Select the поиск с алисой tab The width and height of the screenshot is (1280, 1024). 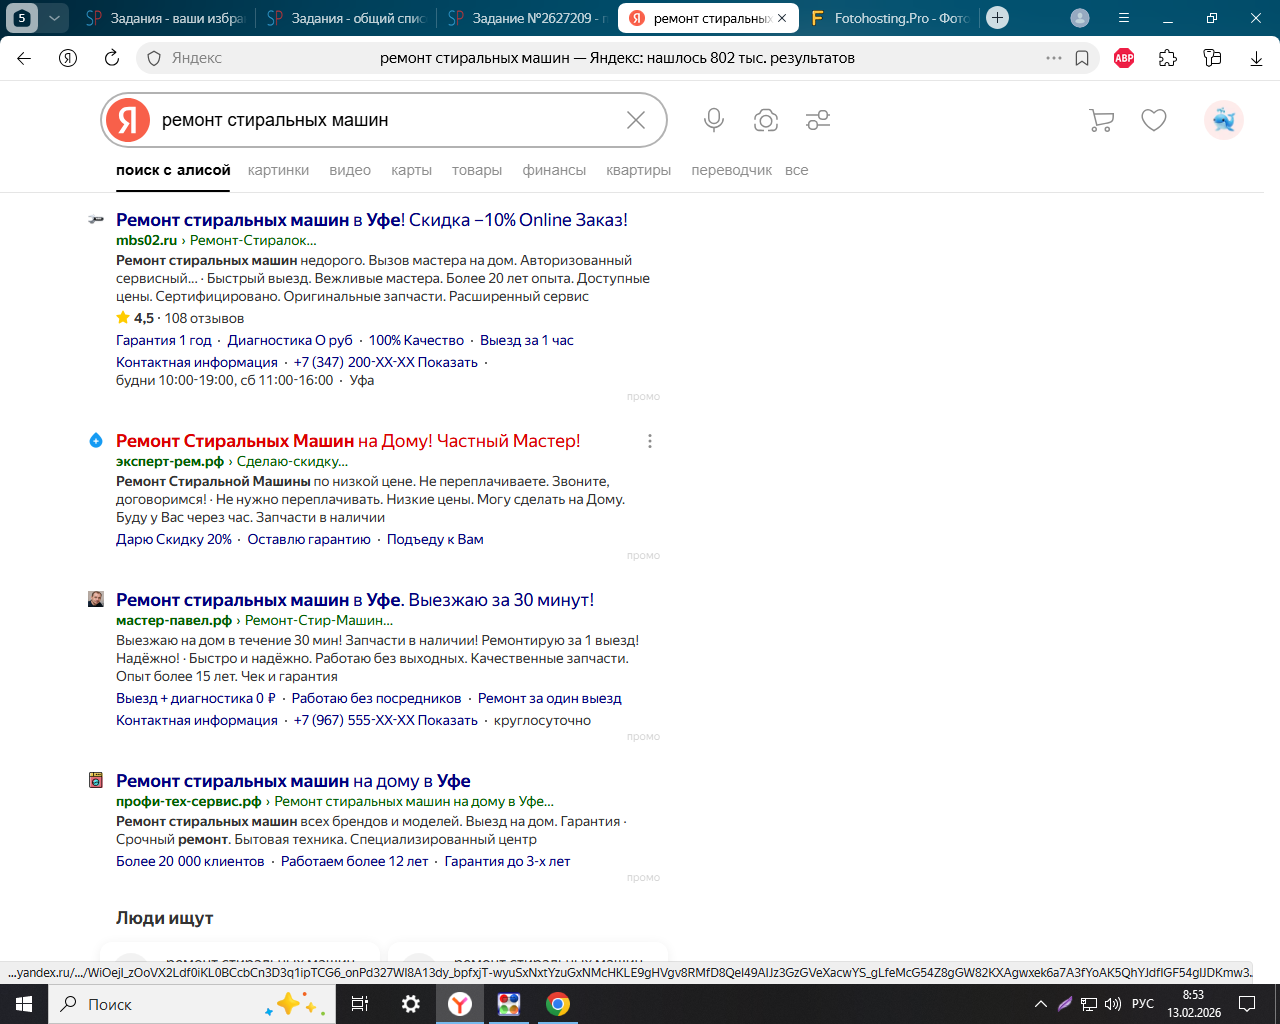tap(173, 170)
